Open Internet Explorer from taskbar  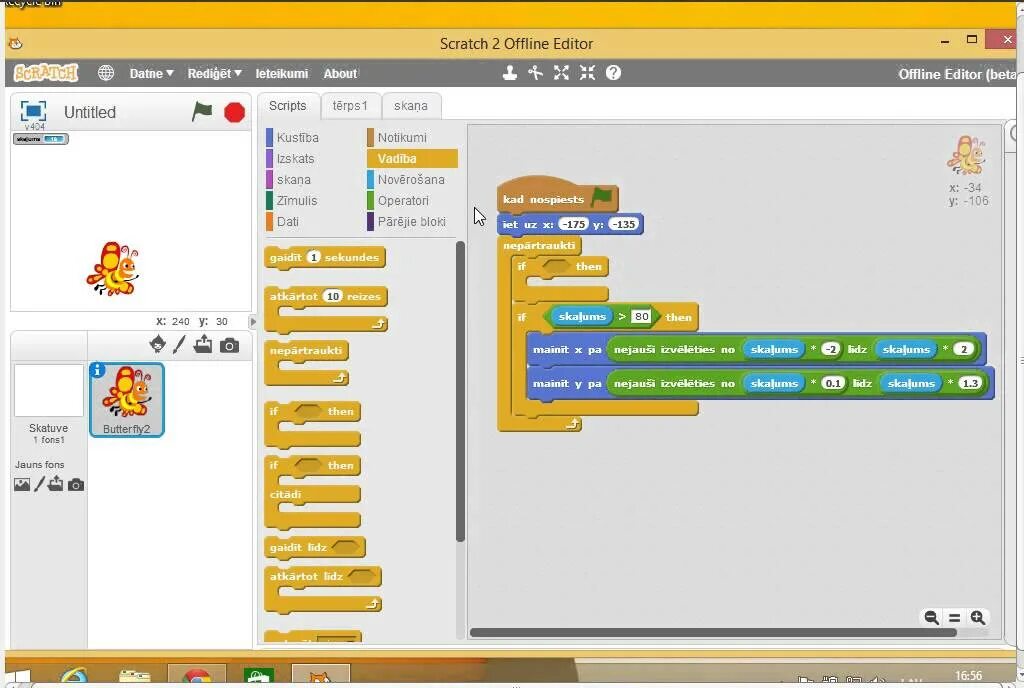(73, 676)
